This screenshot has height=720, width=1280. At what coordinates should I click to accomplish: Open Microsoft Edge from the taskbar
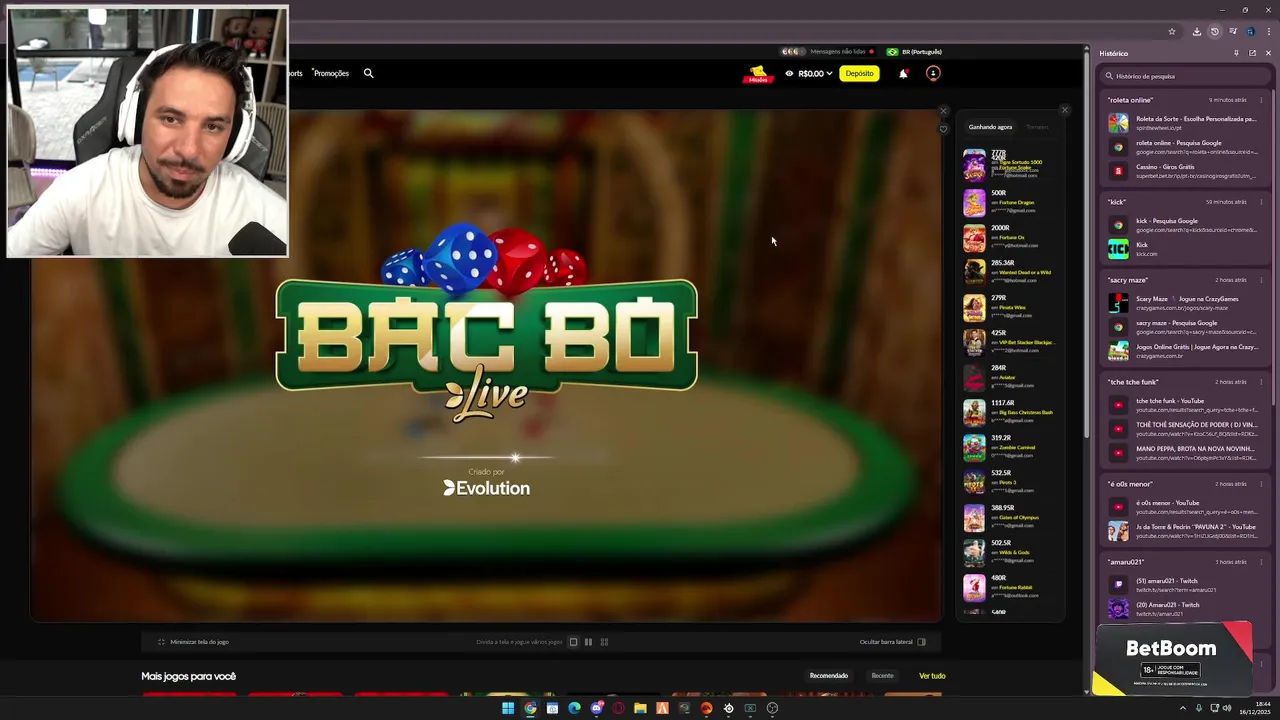(574, 708)
